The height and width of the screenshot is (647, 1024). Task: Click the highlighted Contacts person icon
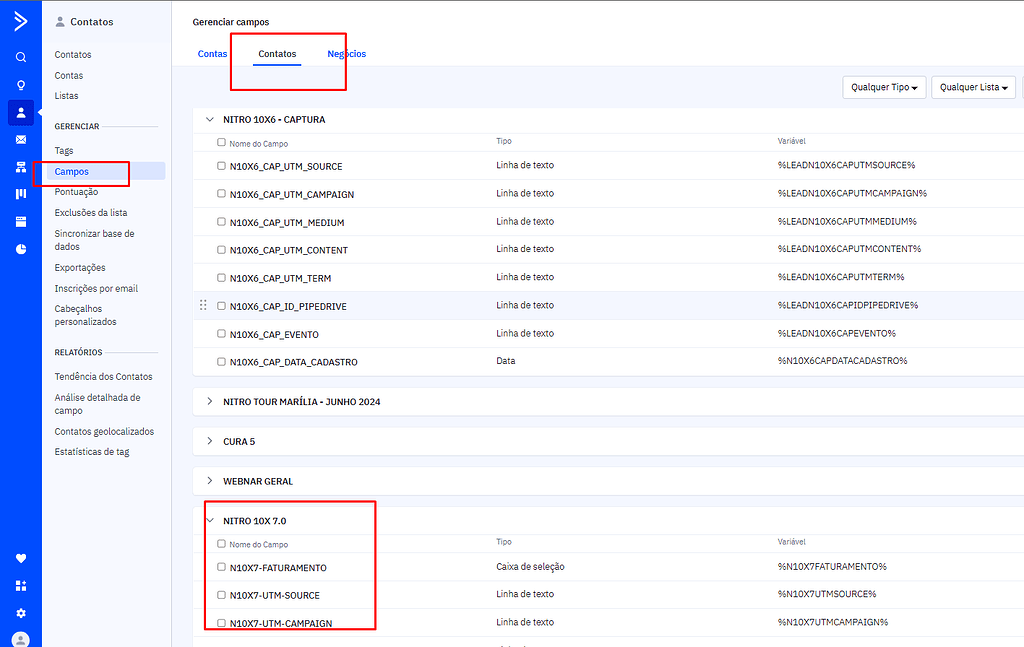(20, 111)
